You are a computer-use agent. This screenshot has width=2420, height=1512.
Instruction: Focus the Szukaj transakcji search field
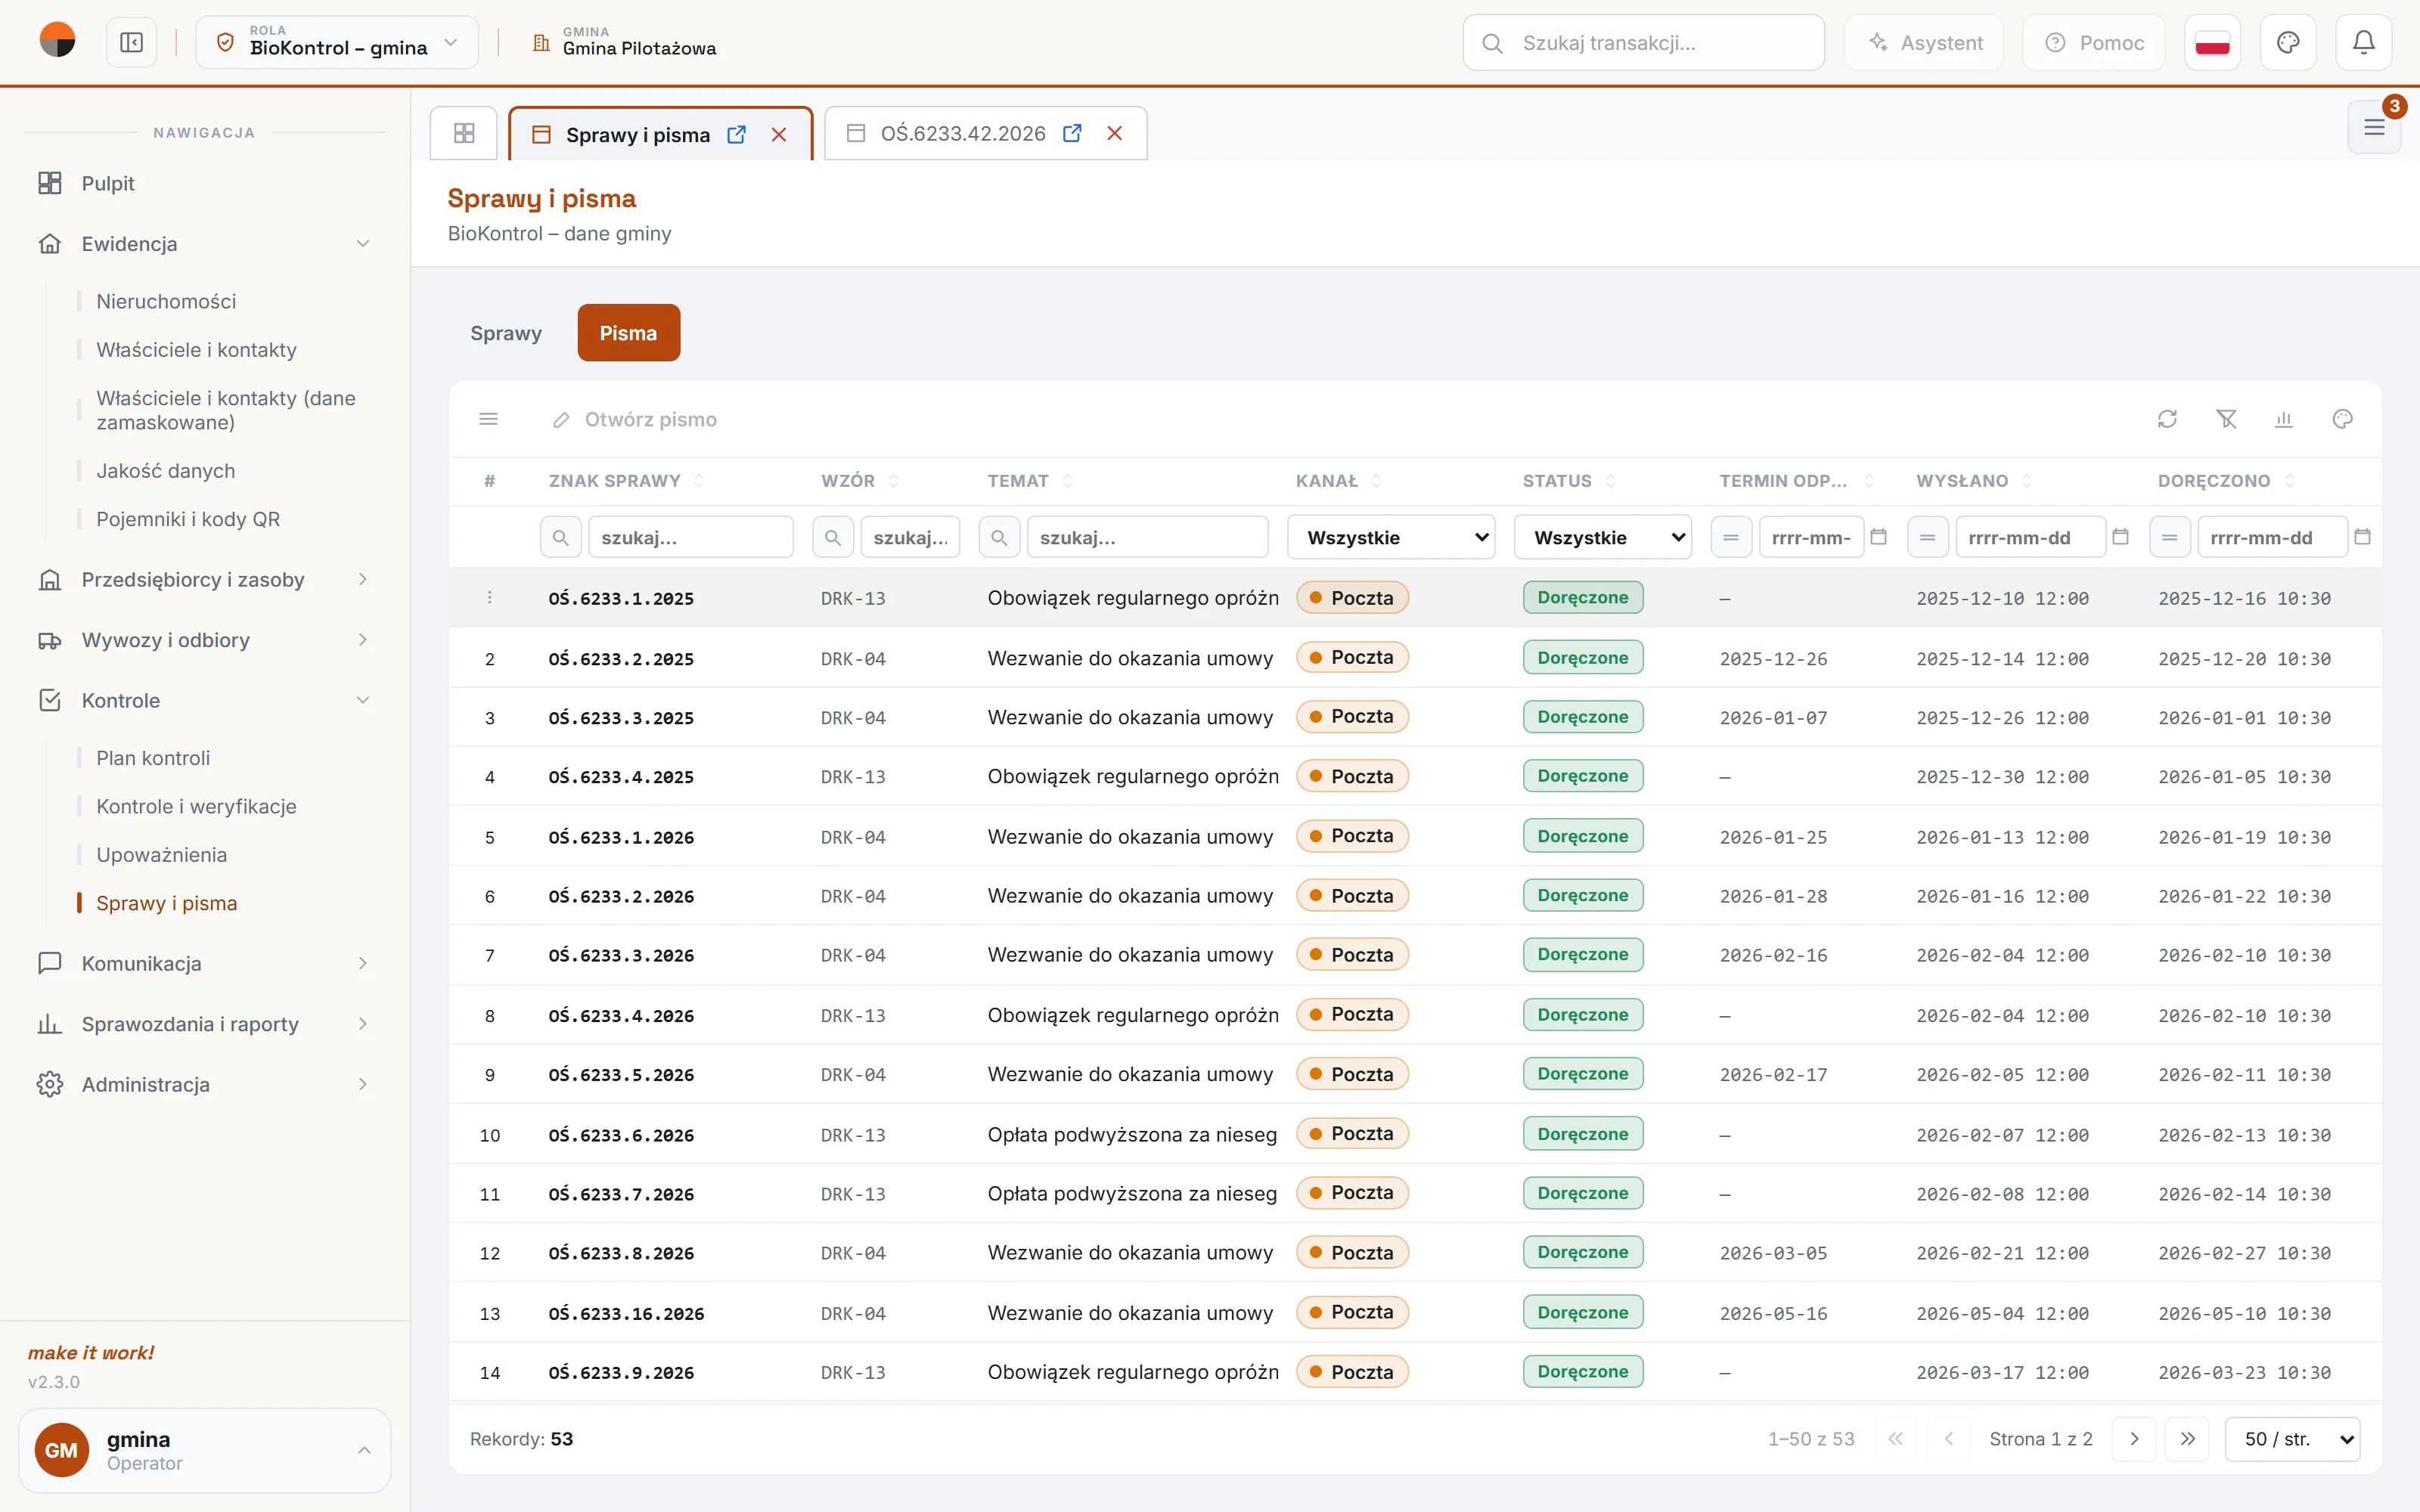[1643, 42]
